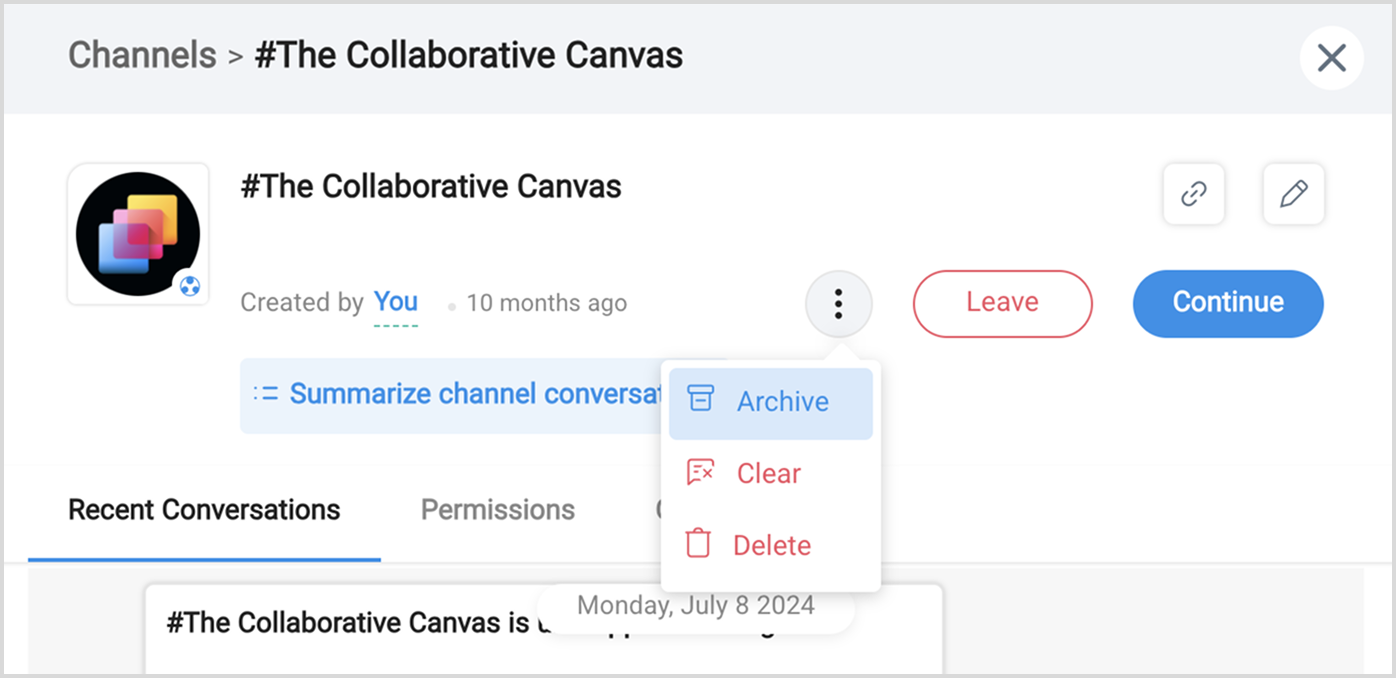Select Archive from the dropdown menu

pos(782,402)
